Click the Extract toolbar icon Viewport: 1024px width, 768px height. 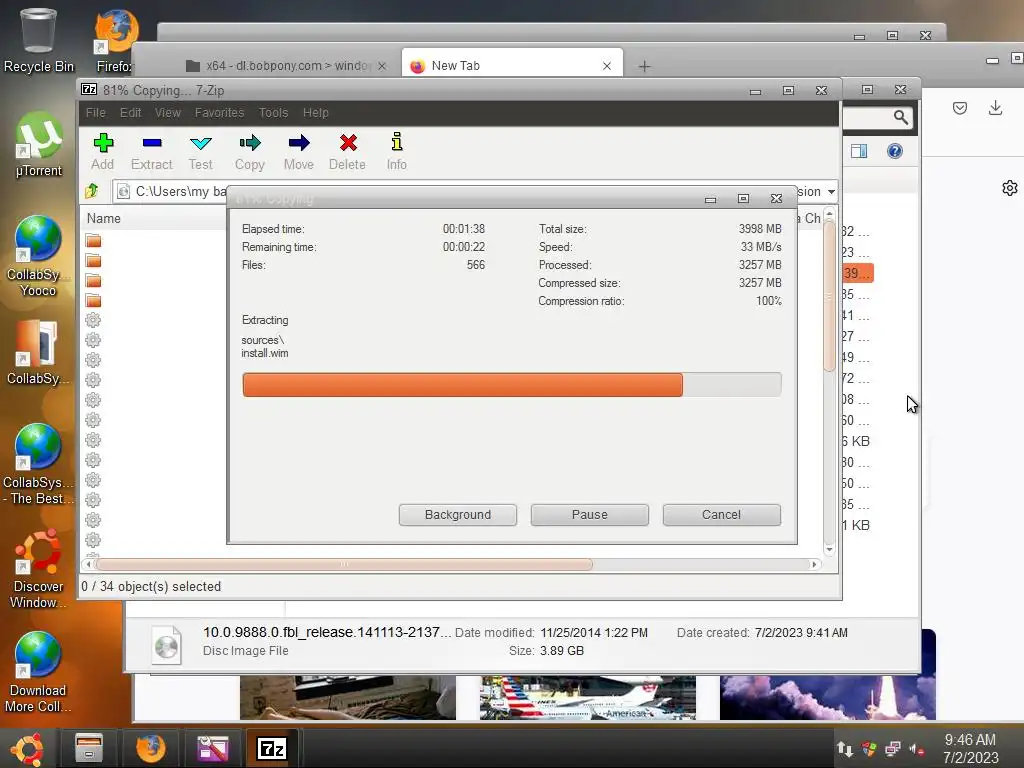pyautogui.click(x=152, y=152)
